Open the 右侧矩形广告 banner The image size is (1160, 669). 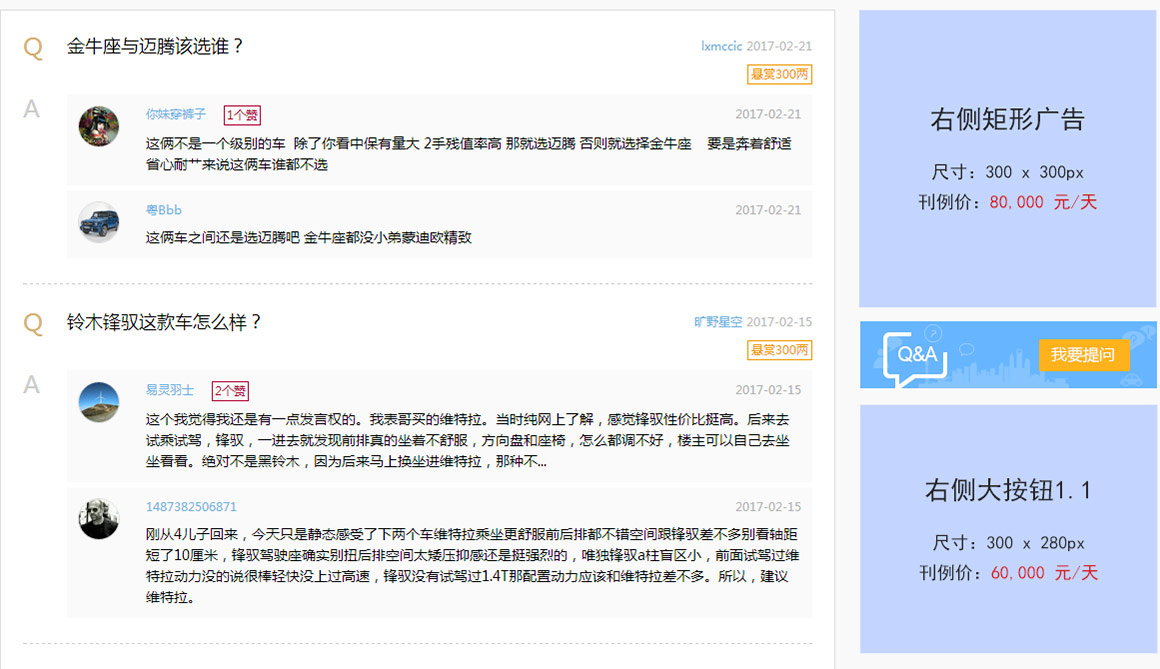(1008, 158)
